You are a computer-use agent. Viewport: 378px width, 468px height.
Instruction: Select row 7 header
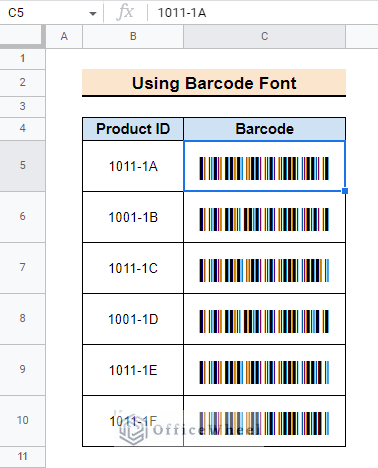pyautogui.click(x=22, y=267)
